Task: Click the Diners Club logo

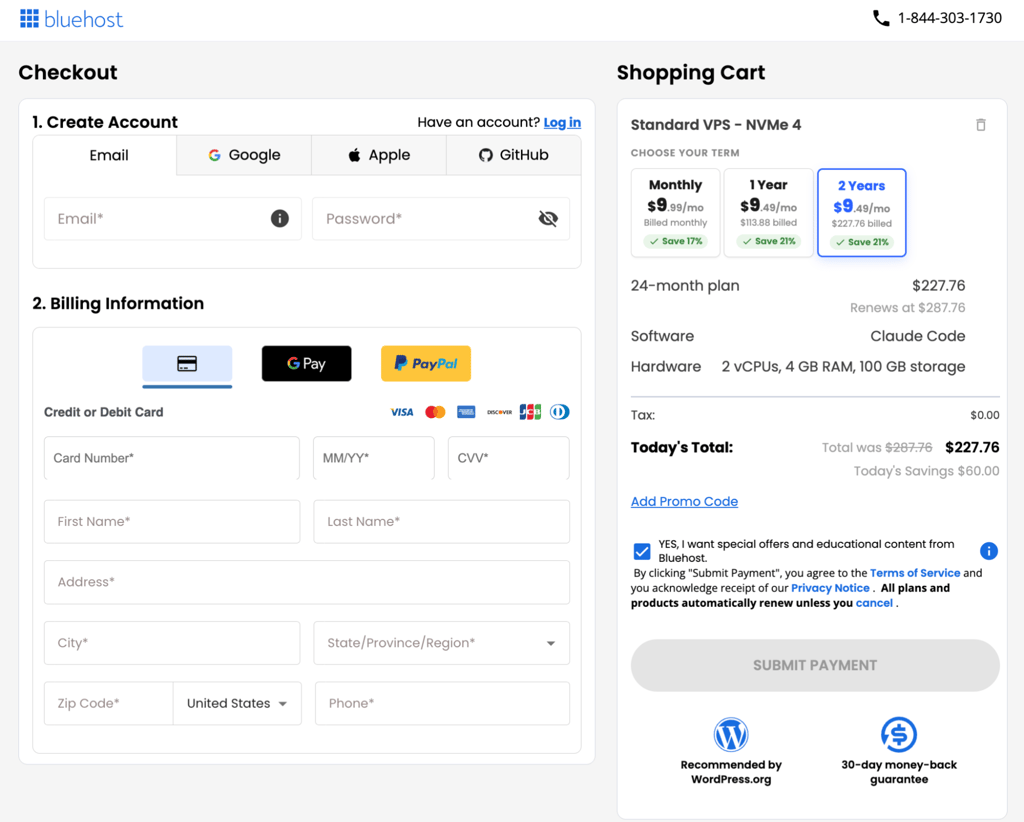Action: [x=560, y=412]
